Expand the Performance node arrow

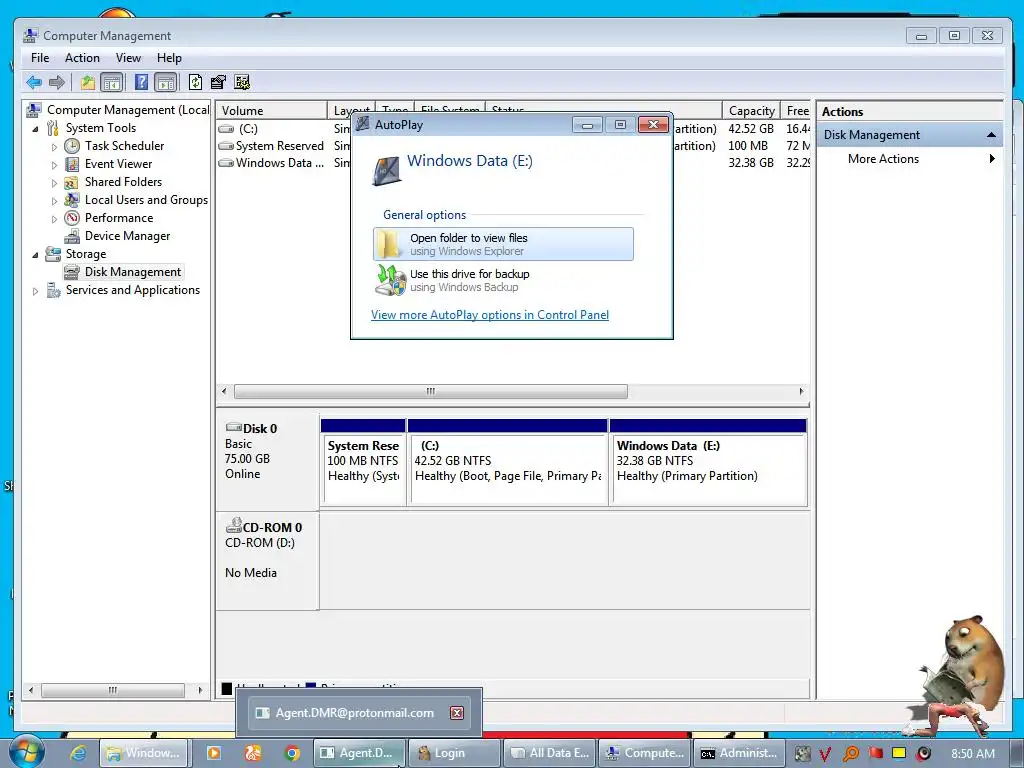click(x=55, y=219)
